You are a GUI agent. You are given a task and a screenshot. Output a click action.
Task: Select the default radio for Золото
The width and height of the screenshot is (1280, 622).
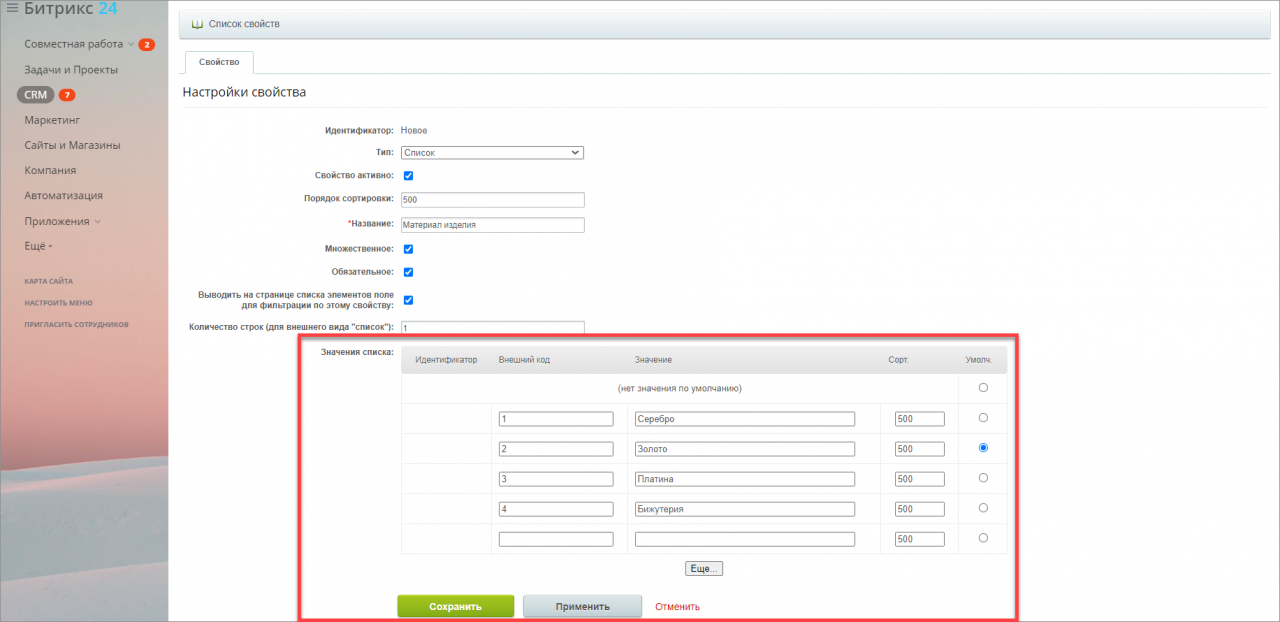[983, 448]
